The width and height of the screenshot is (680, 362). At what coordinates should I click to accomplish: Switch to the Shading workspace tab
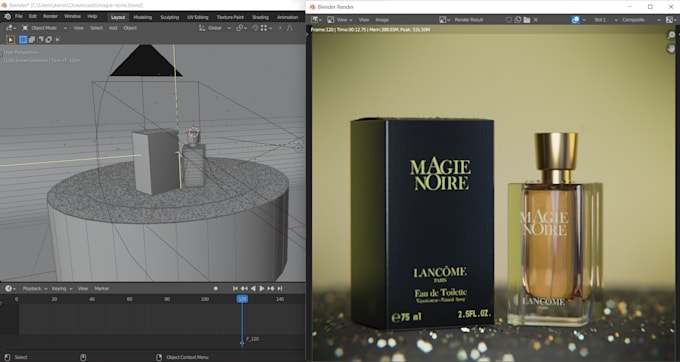(261, 17)
